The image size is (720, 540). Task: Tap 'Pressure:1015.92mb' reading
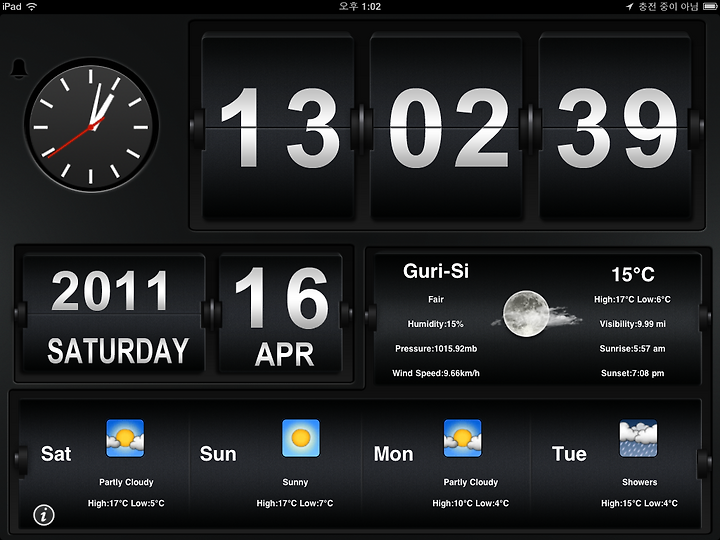click(436, 349)
